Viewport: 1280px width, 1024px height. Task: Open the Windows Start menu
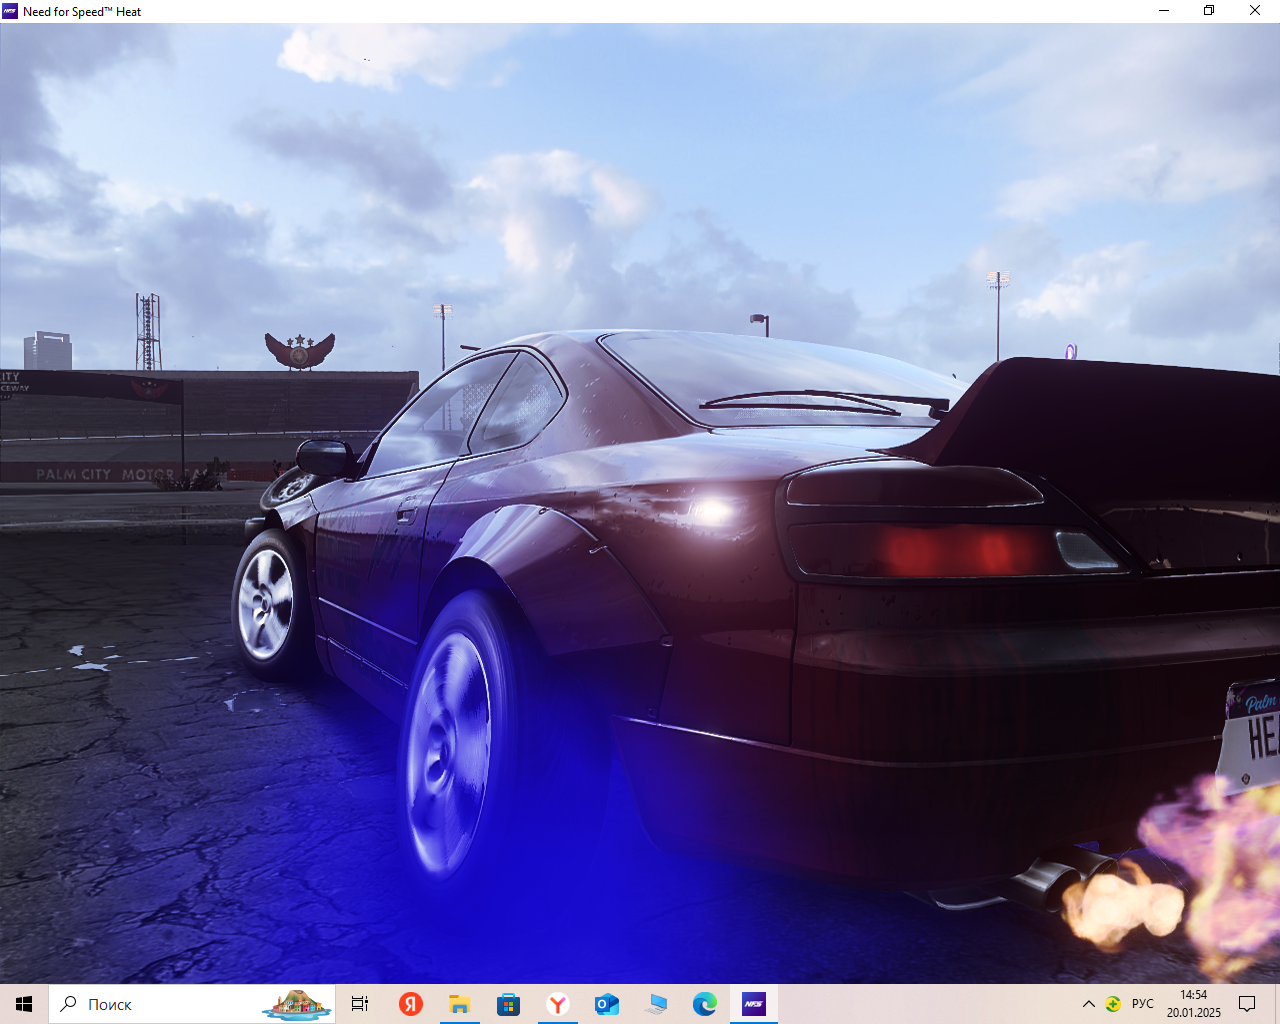[24, 1004]
